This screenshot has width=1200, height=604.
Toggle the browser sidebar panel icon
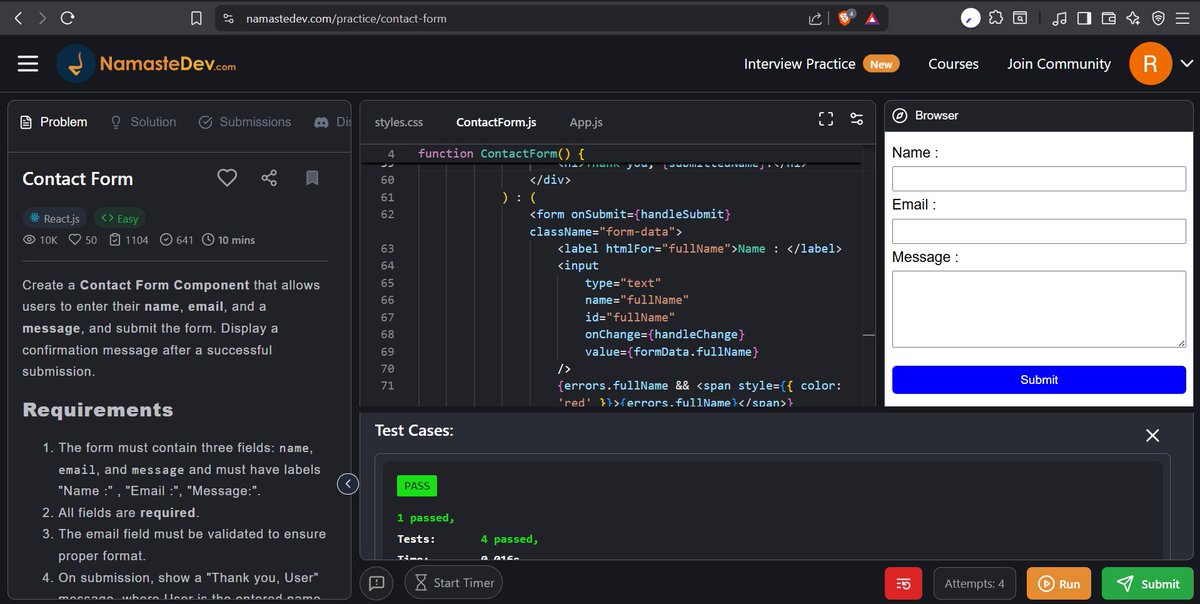click(x=1084, y=18)
